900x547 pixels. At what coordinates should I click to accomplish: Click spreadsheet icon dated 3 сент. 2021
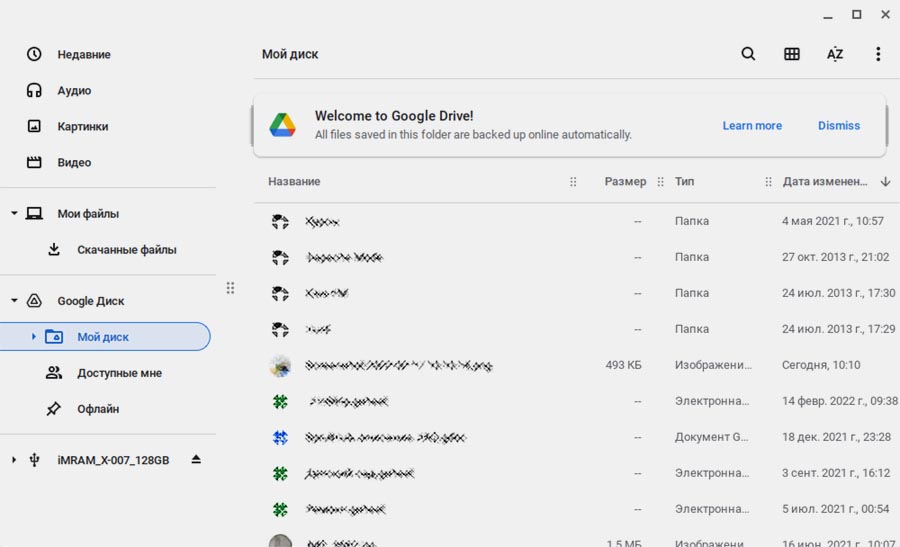280,474
